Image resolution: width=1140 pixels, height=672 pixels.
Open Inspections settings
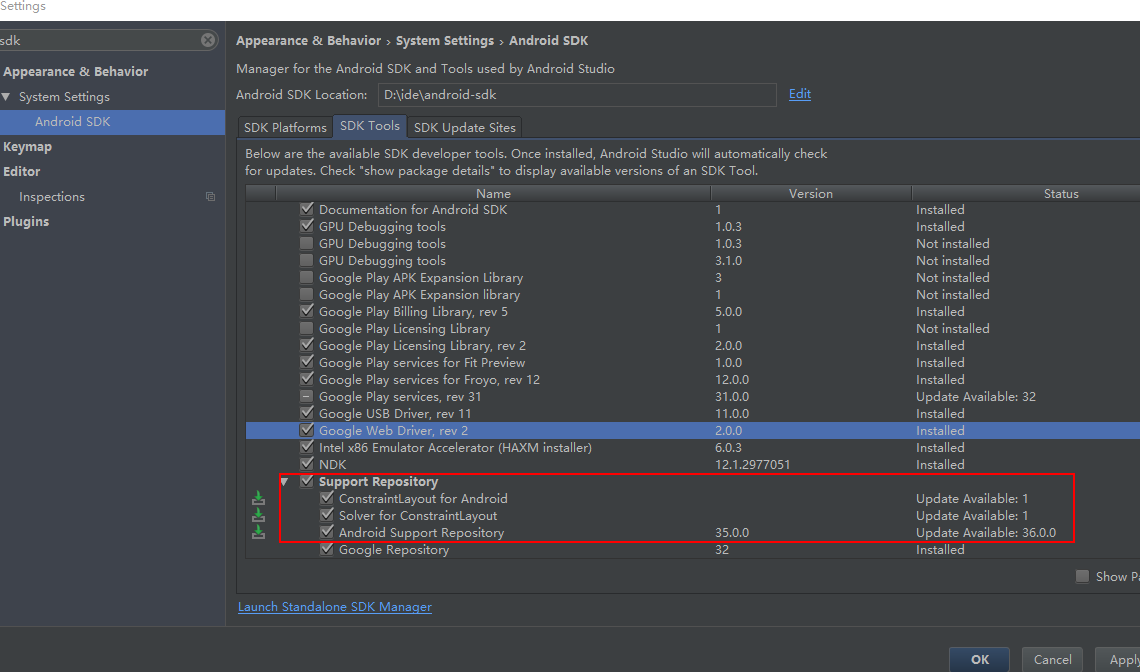coord(52,196)
